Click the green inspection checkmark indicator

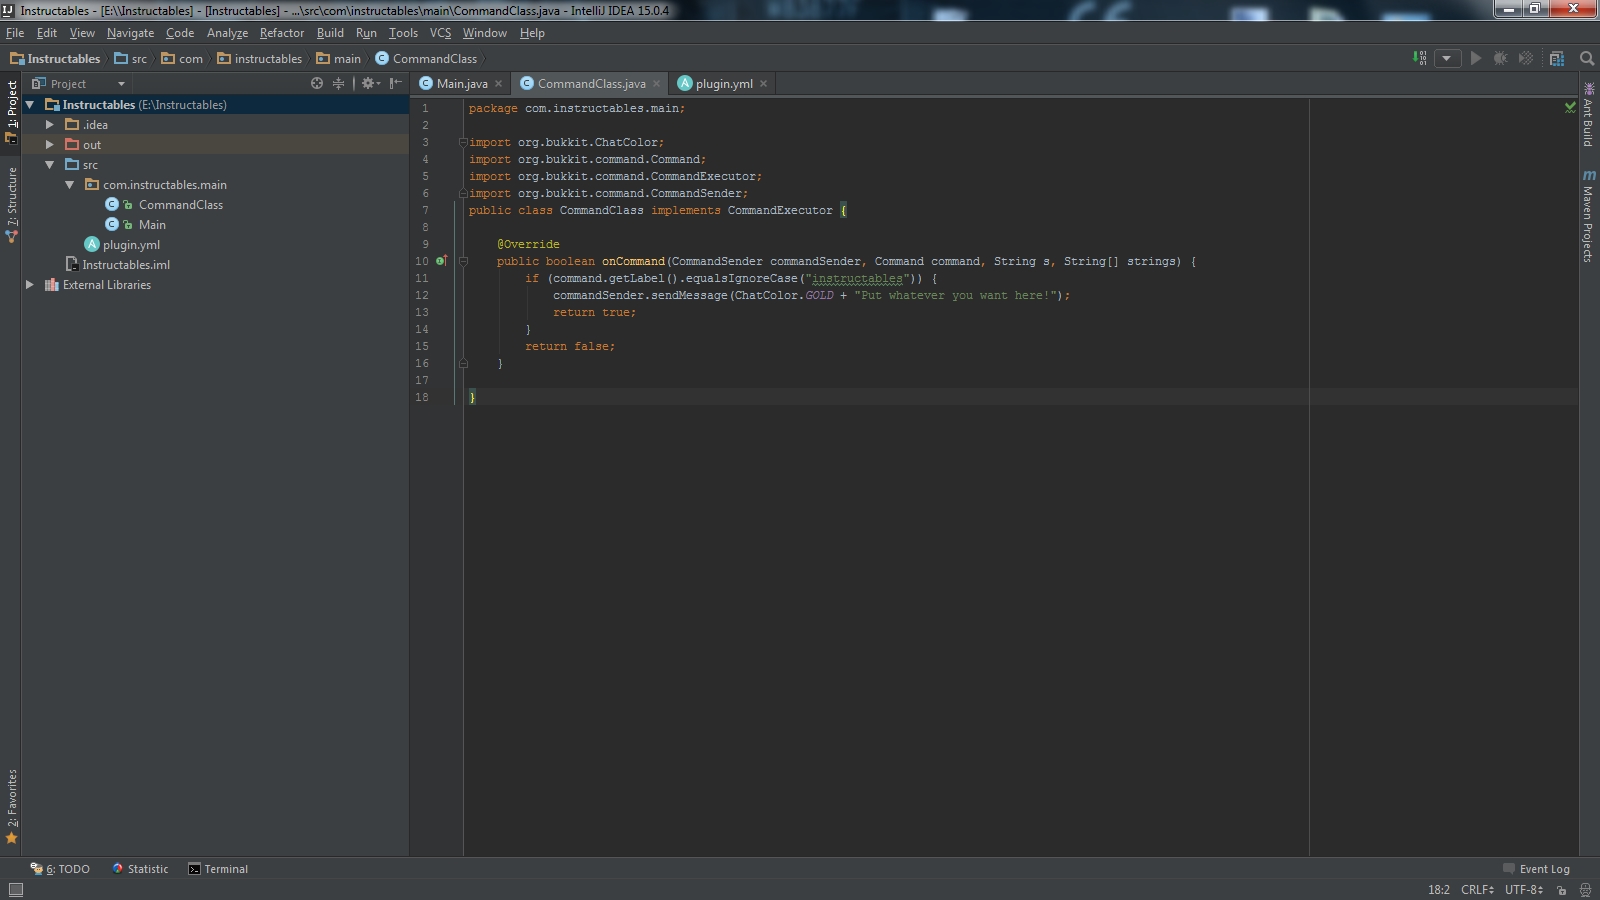[x=1570, y=107]
